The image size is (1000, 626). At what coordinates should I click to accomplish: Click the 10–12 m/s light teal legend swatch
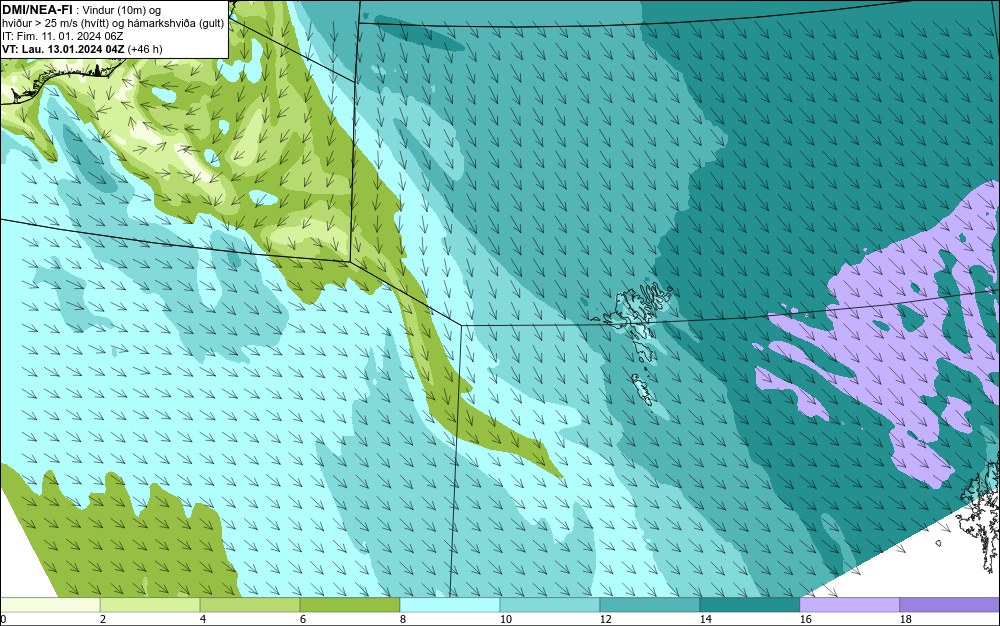pos(550,604)
